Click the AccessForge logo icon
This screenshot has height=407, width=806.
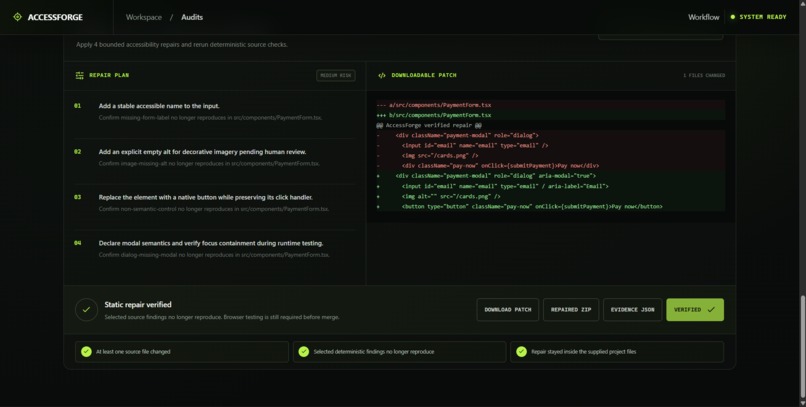[17, 17]
